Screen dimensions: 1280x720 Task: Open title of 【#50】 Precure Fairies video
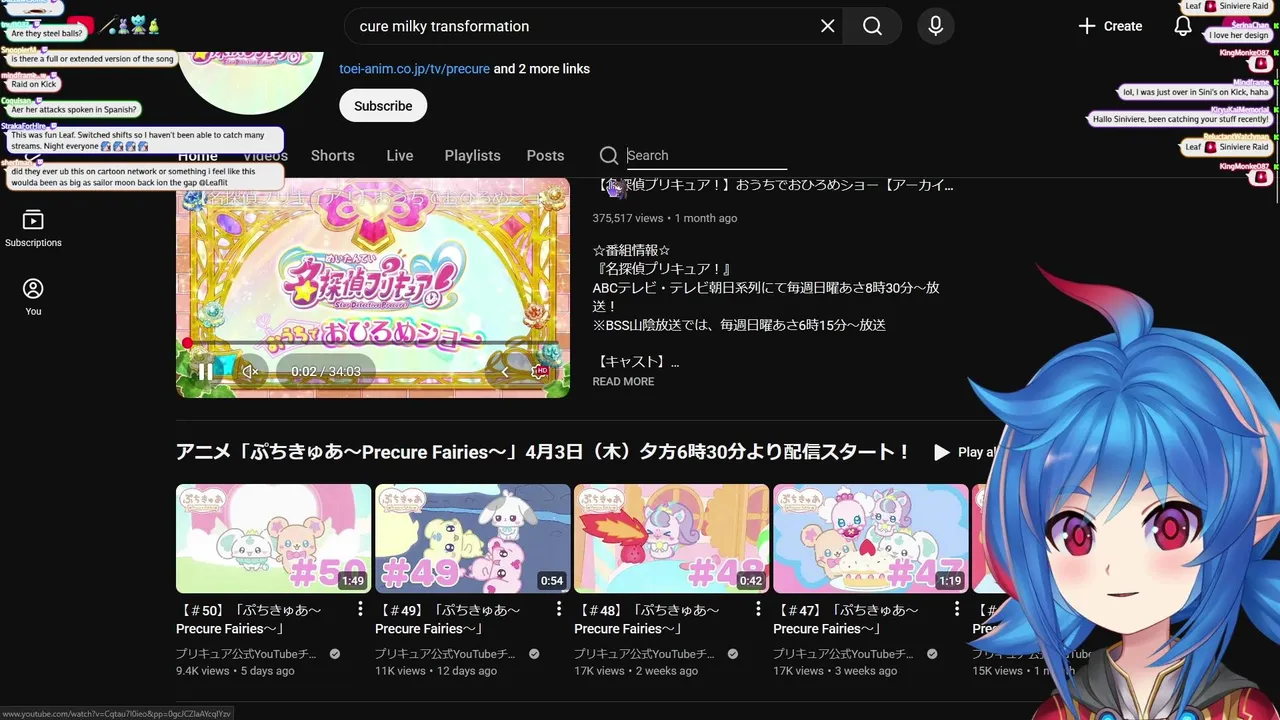pos(249,619)
